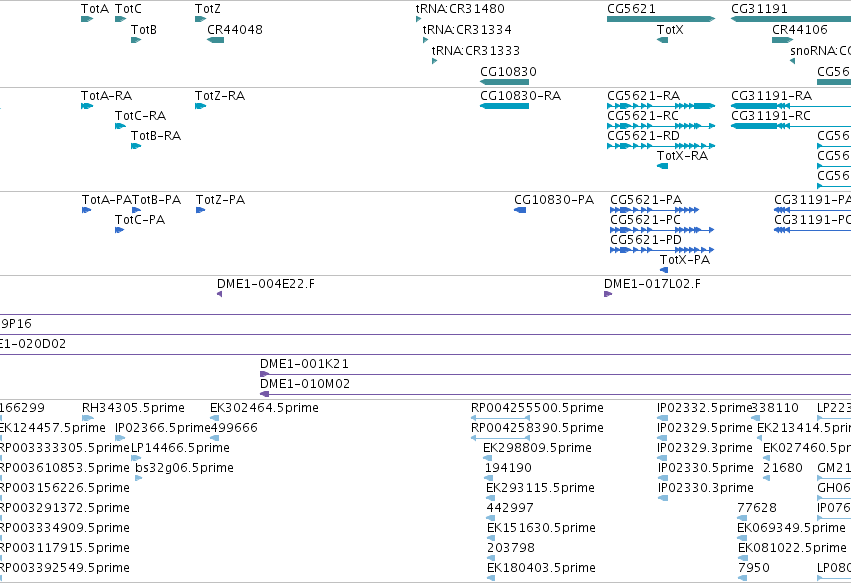Open the TotZ-RA transcript
851x583 pixels.
coord(200,106)
